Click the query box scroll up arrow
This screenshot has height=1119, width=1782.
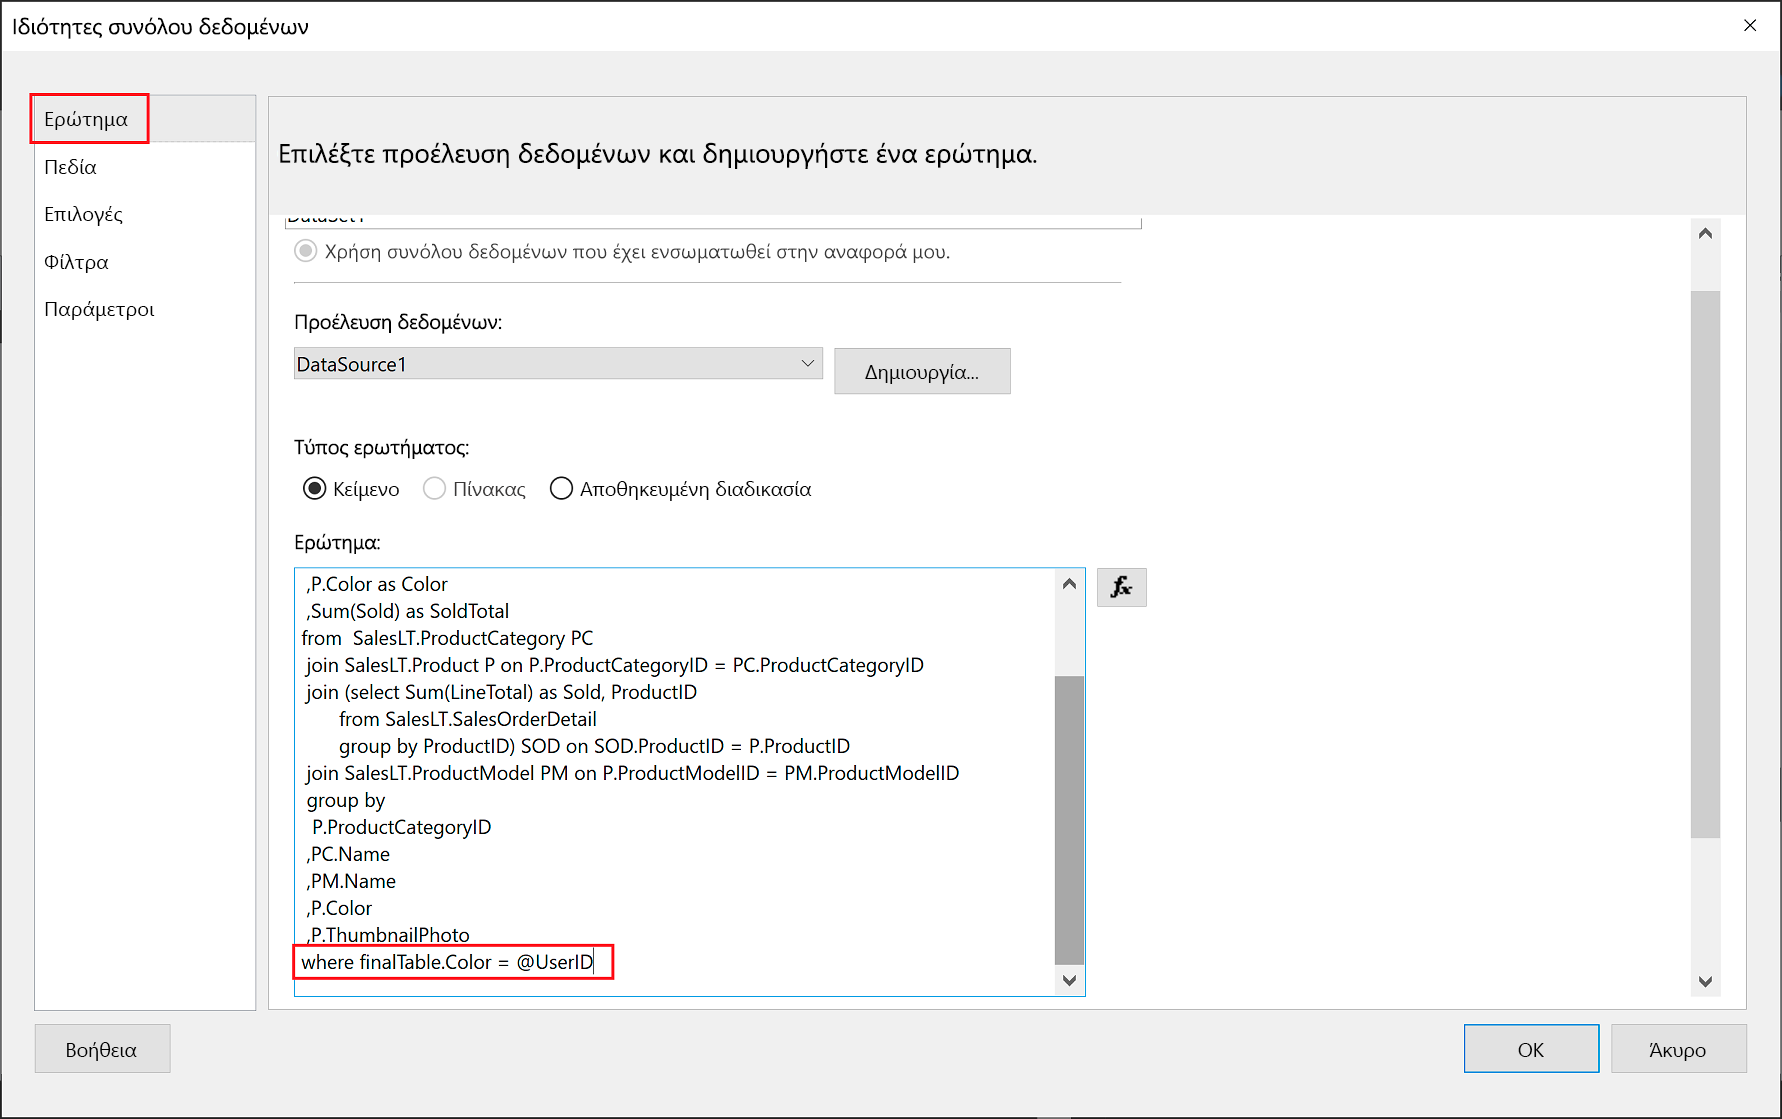tap(1069, 584)
